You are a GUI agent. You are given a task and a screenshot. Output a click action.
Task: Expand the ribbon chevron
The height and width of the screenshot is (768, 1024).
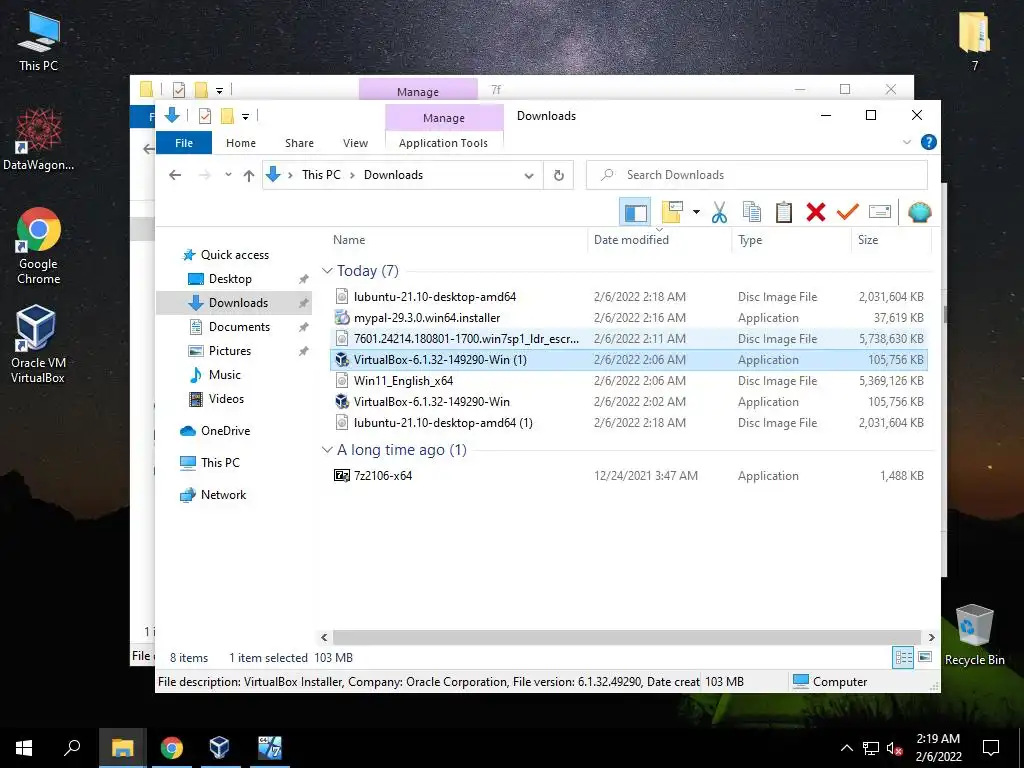point(906,142)
